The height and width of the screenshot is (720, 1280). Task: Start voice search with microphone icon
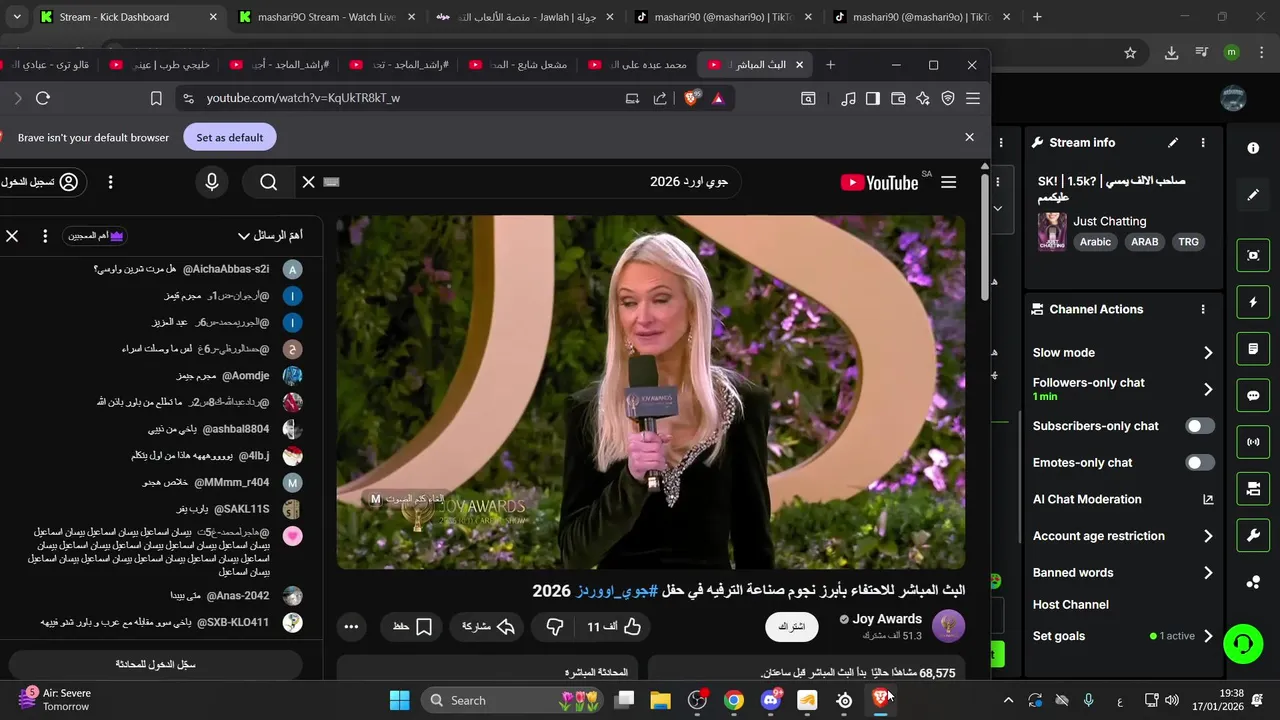coord(211,182)
